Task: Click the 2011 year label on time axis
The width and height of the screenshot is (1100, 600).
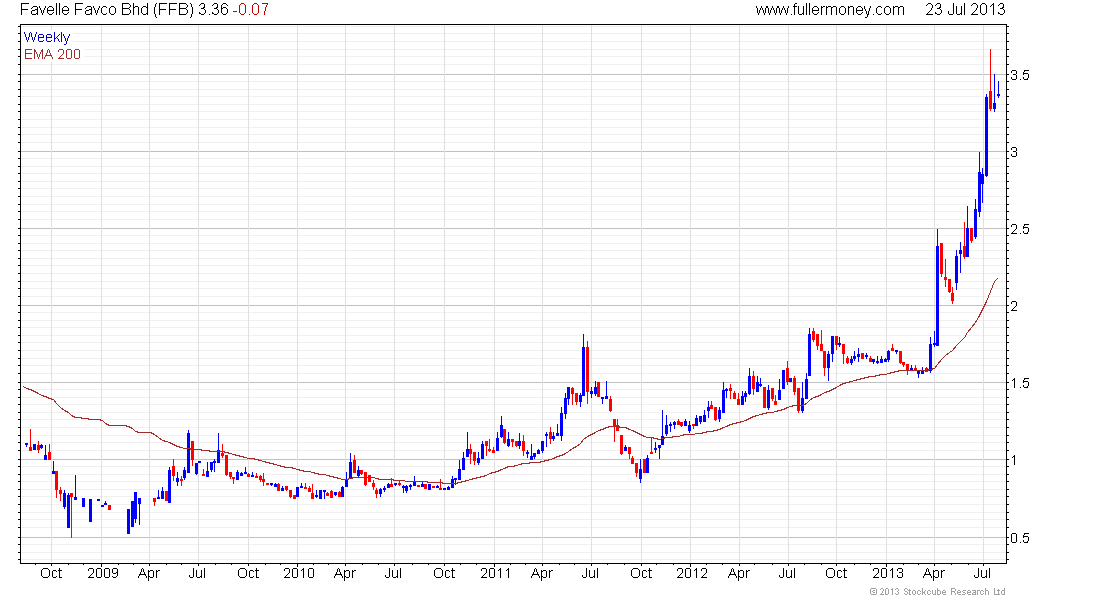Action: click(496, 573)
